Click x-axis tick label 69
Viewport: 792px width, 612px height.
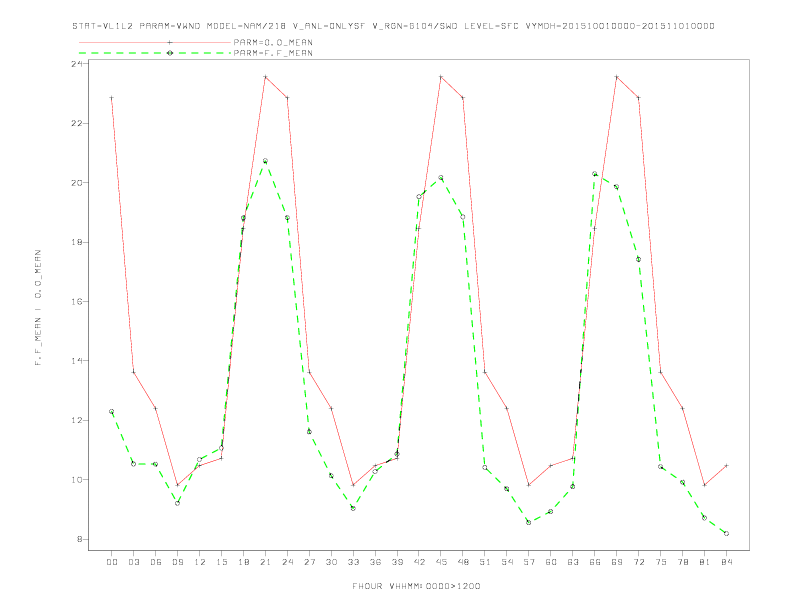(617, 562)
